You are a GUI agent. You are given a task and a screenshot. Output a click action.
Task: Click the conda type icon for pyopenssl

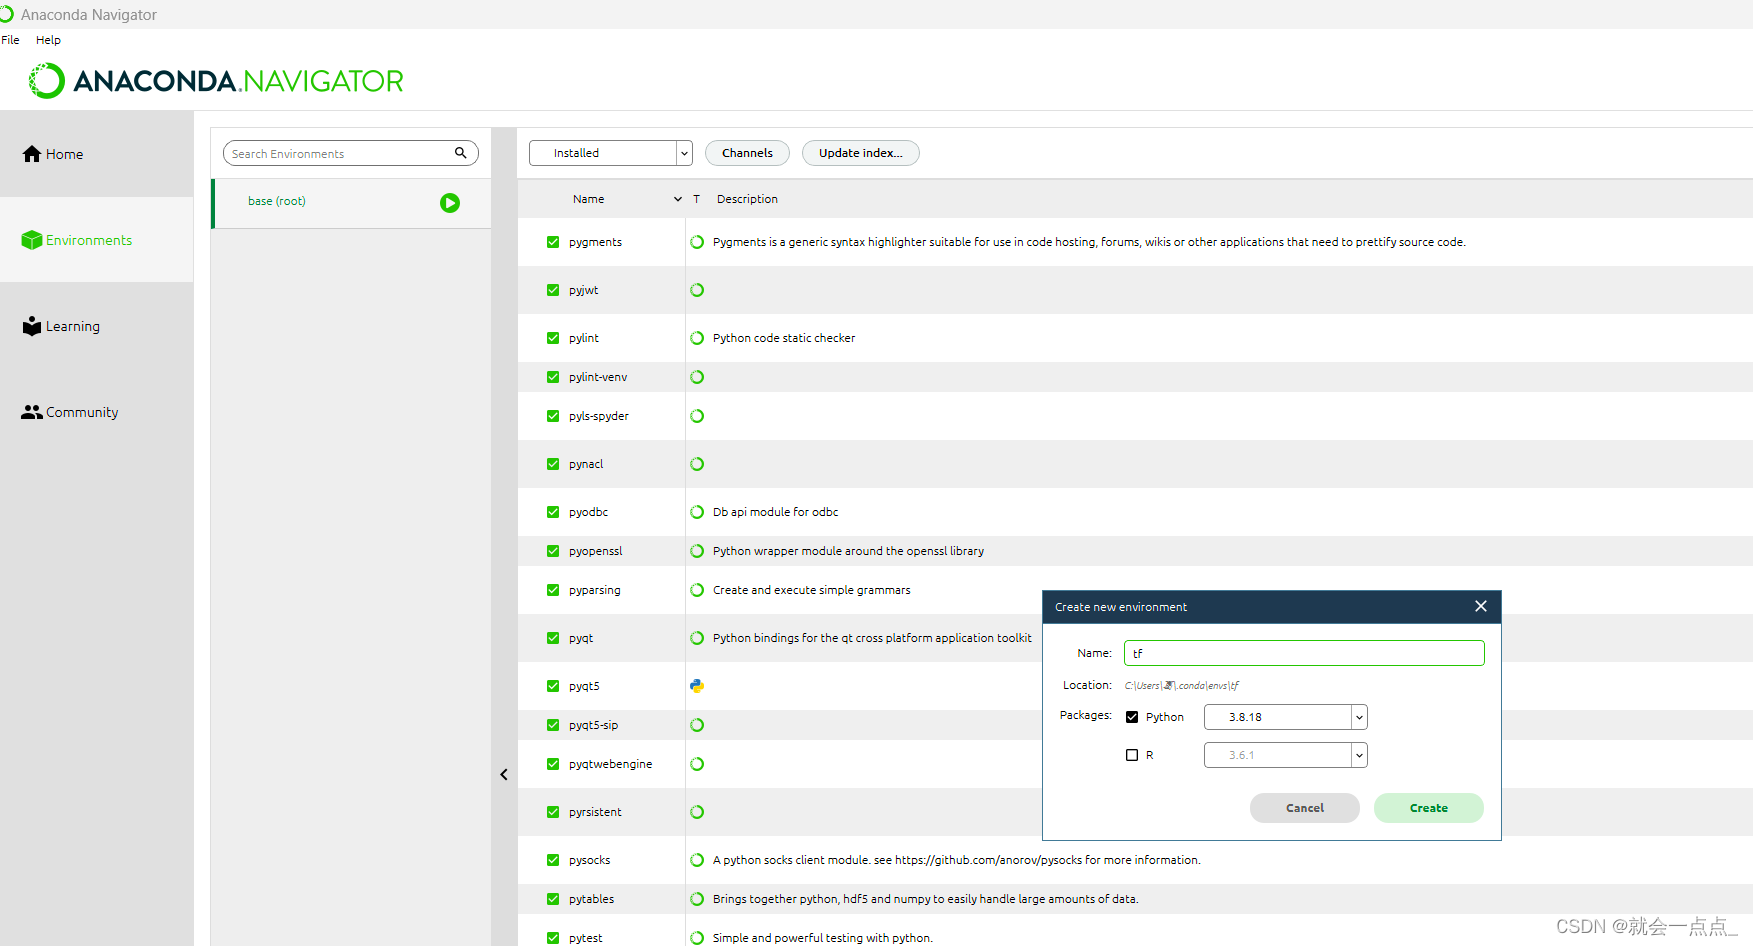point(697,551)
